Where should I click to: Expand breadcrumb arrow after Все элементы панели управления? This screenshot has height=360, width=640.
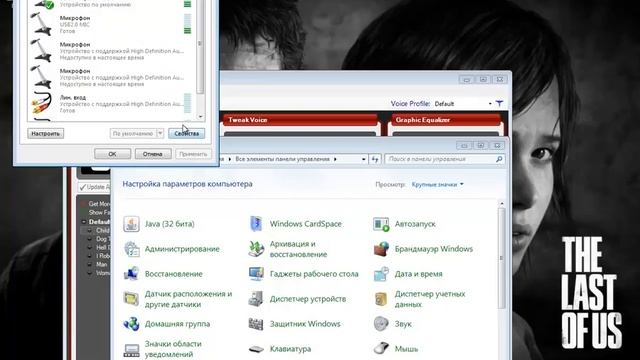[x=336, y=159]
